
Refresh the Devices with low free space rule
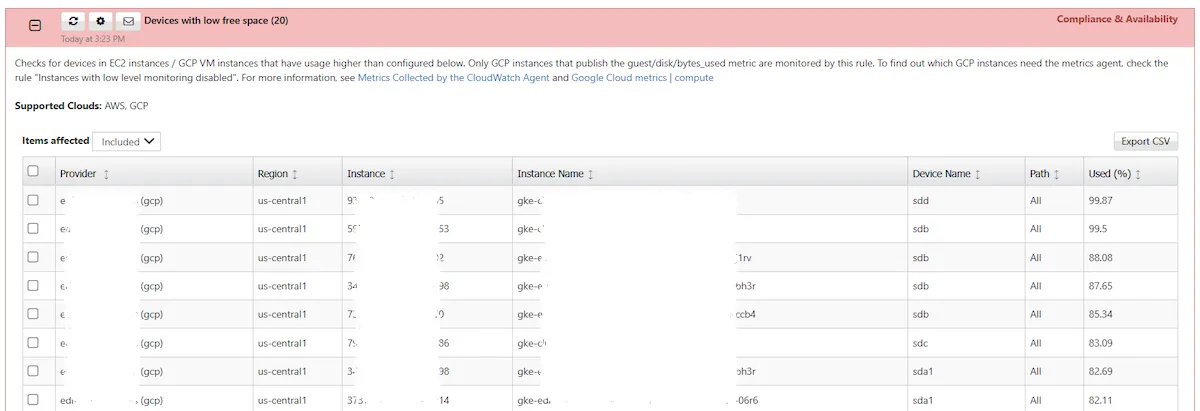click(74, 20)
